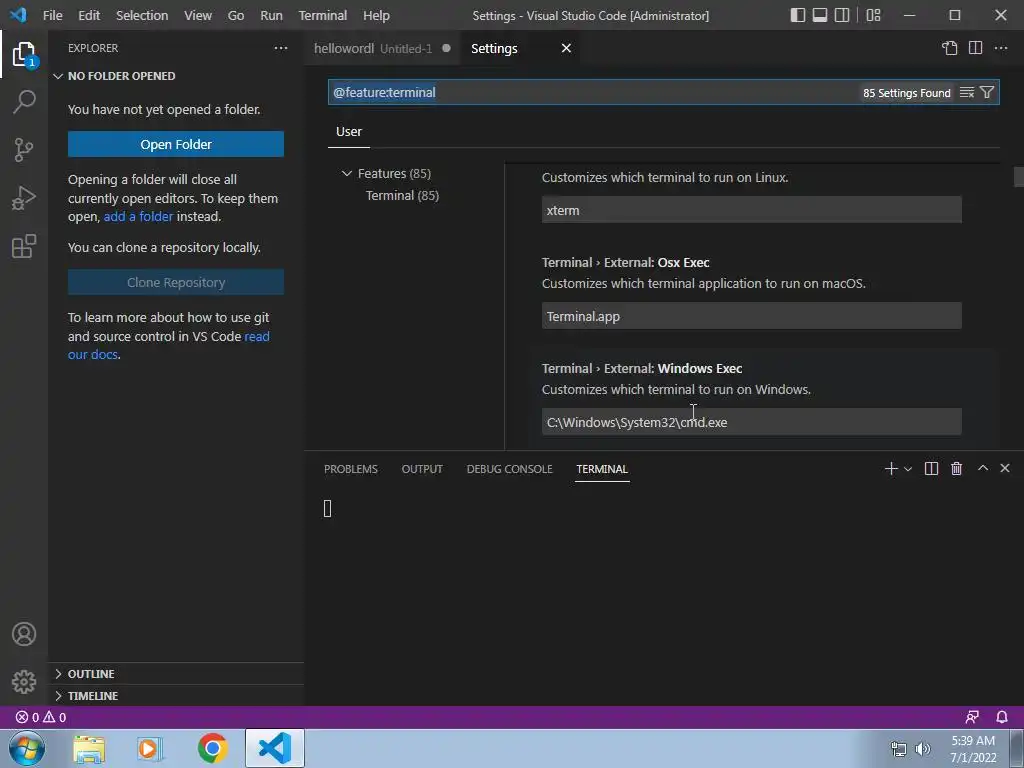This screenshot has width=1024, height=768.
Task: Open Google Chrome from the taskbar
Action: tap(212, 748)
